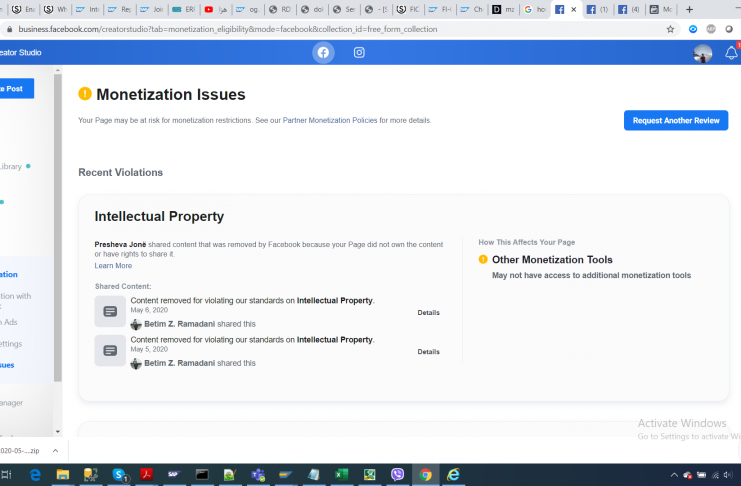This screenshot has height=486, width=741.
Task: Click the Learn More link
Action: pyautogui.click(x=113, y=265)
